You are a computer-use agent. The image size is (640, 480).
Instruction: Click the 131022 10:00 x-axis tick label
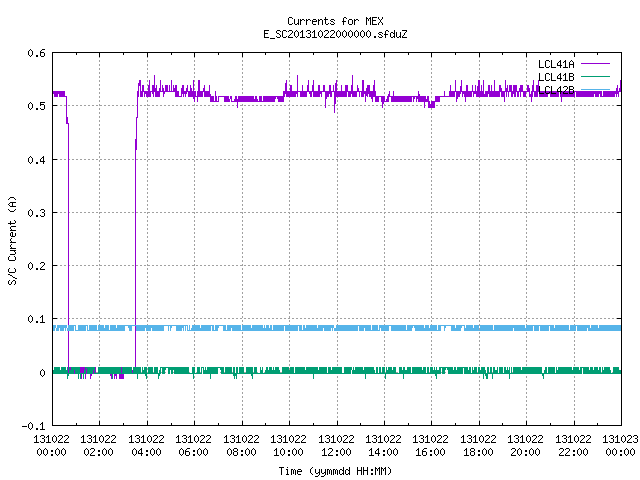[288, 446]
